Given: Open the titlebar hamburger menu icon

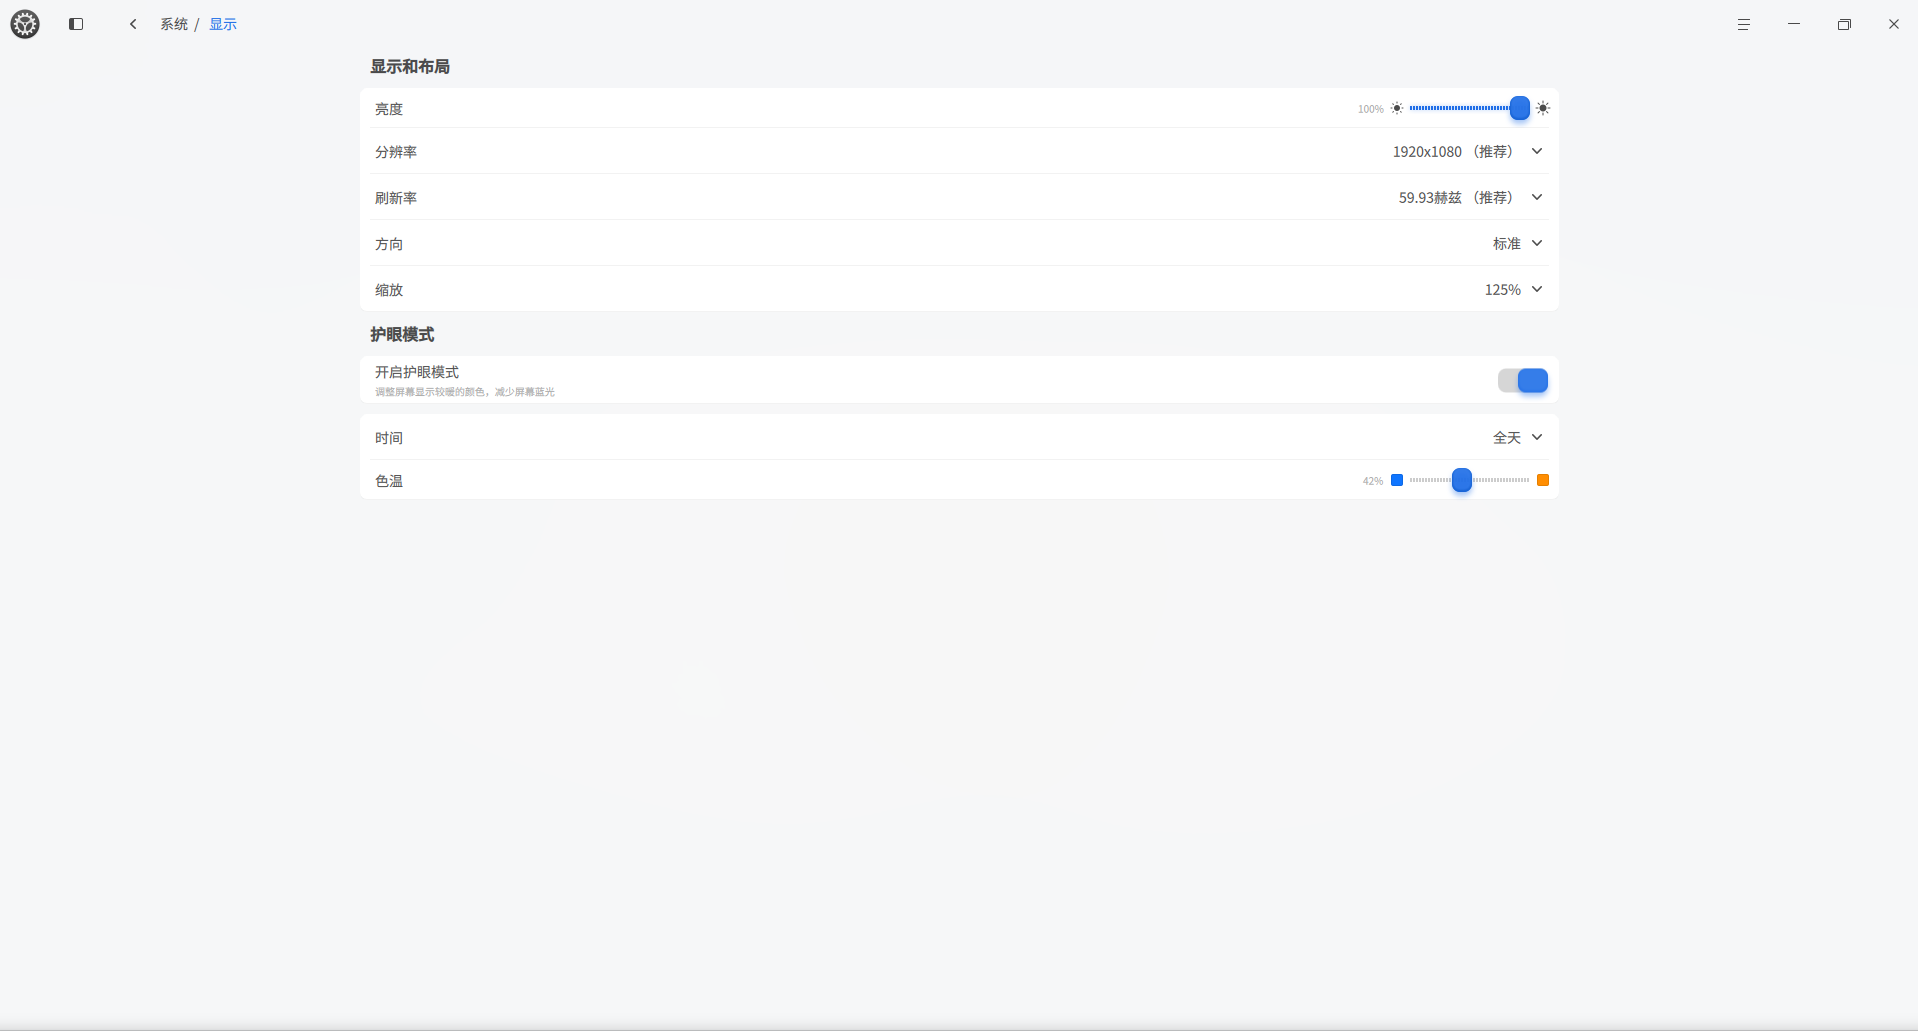Looking at the screenshot, I should pos(1743,24).
